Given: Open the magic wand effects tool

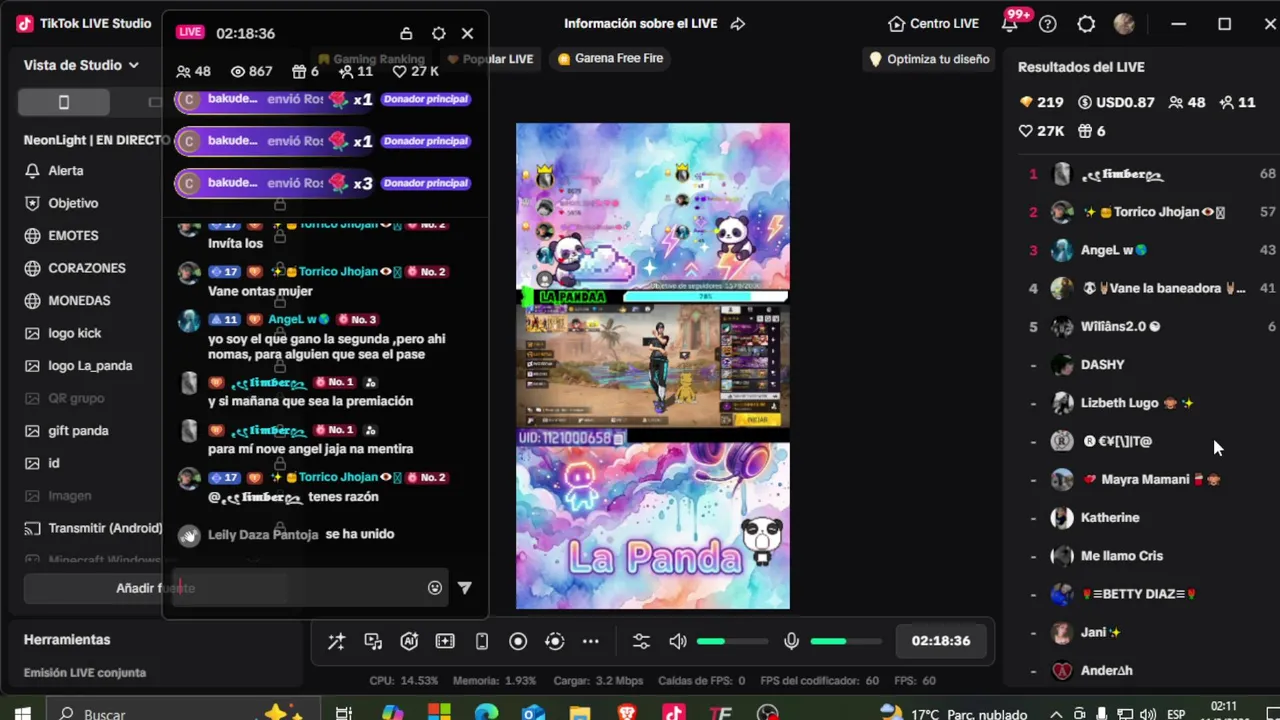Looking at the screenshot, I should (x=336, y=642).
